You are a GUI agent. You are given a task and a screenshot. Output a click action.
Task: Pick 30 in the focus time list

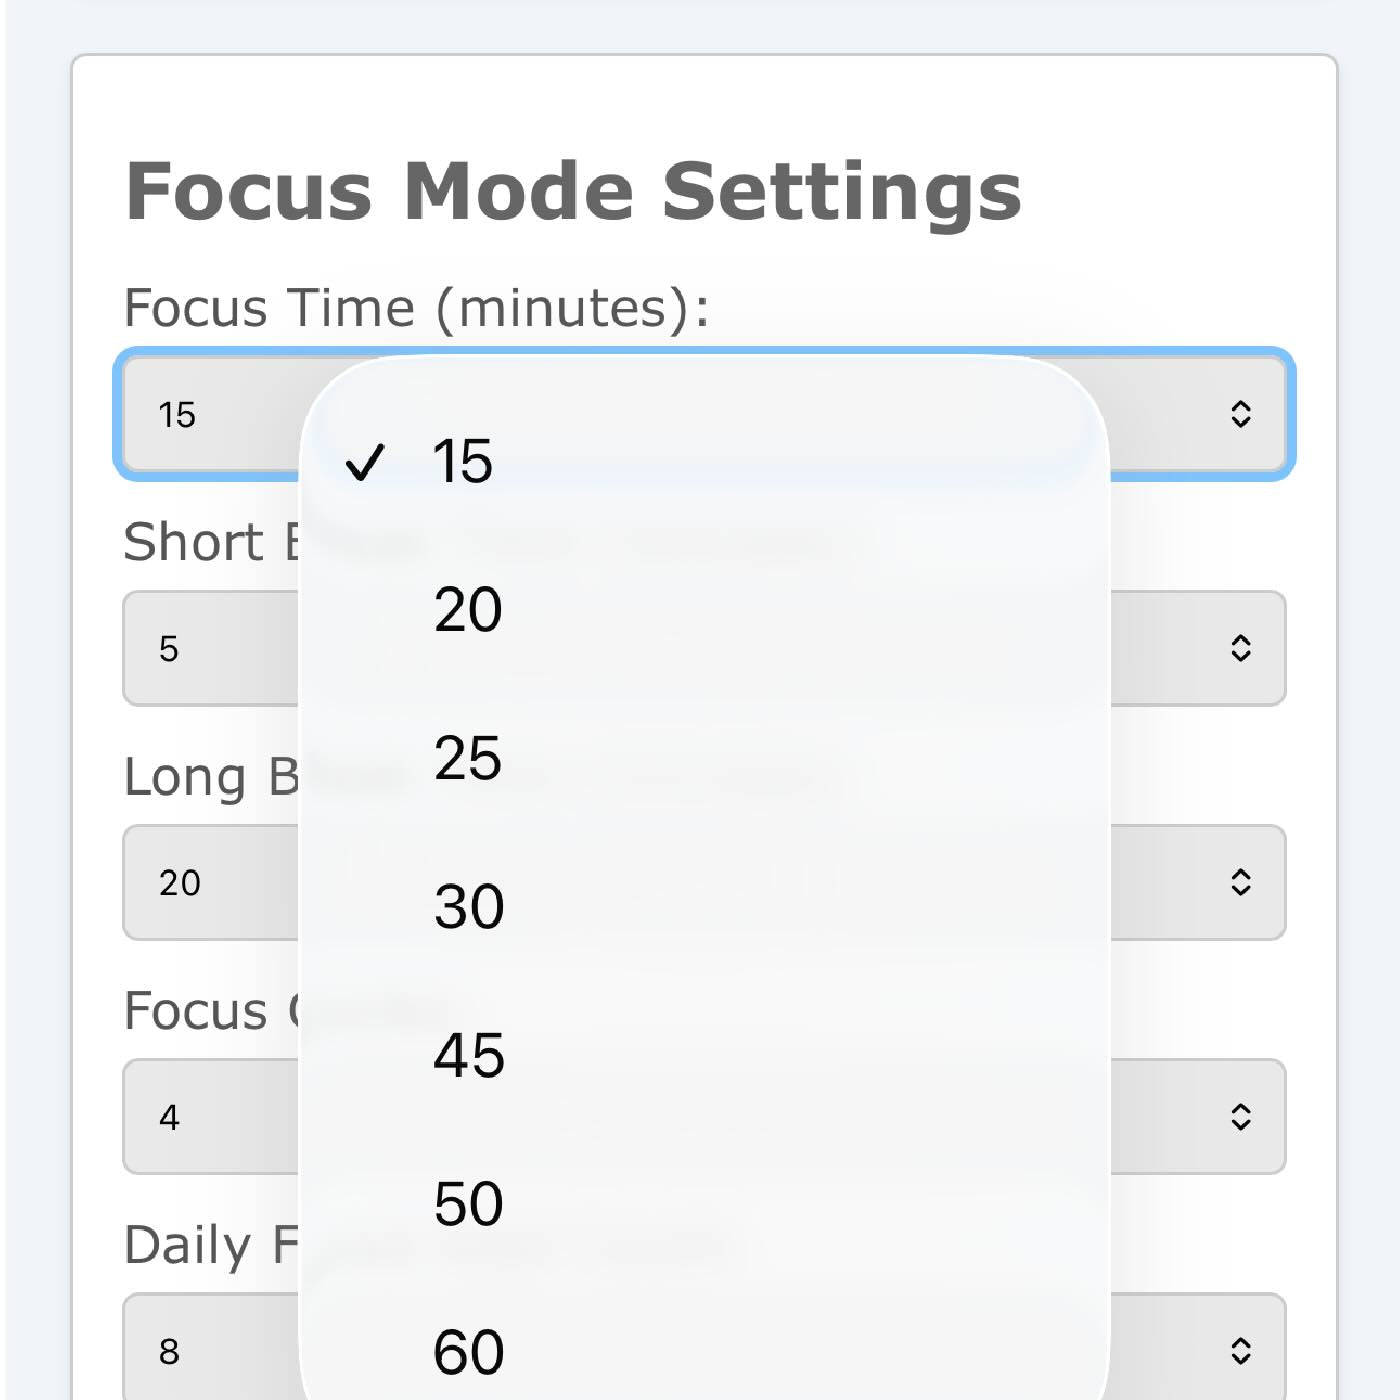468,906
